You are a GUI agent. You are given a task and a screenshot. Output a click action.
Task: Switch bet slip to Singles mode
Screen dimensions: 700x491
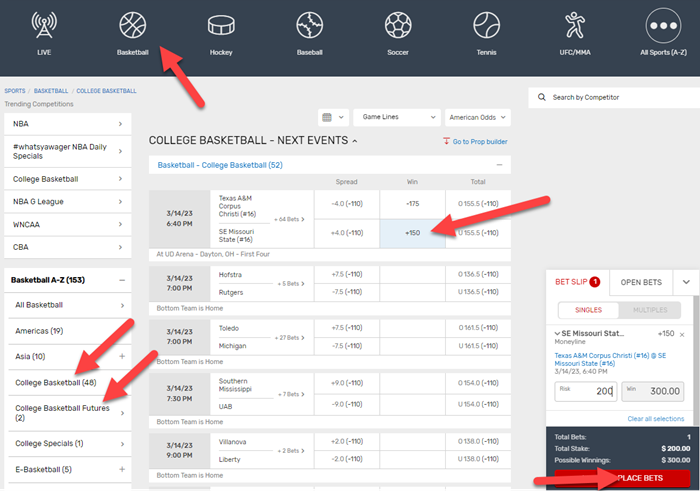tap(588, 311)
